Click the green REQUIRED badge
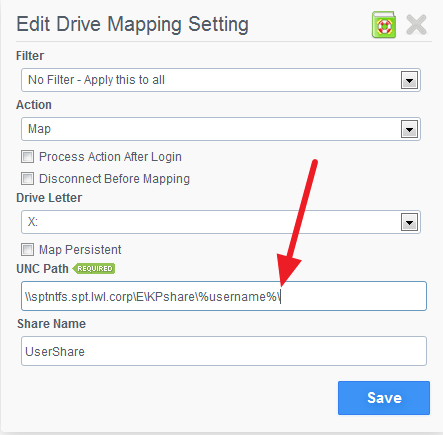 [x=94, y=268]
